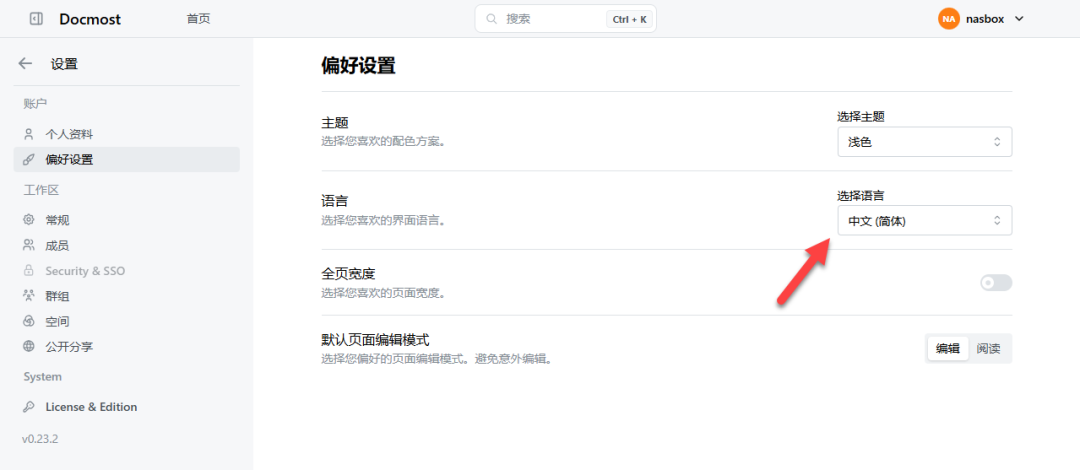Click the nasbox username

(x=985, y=19)
